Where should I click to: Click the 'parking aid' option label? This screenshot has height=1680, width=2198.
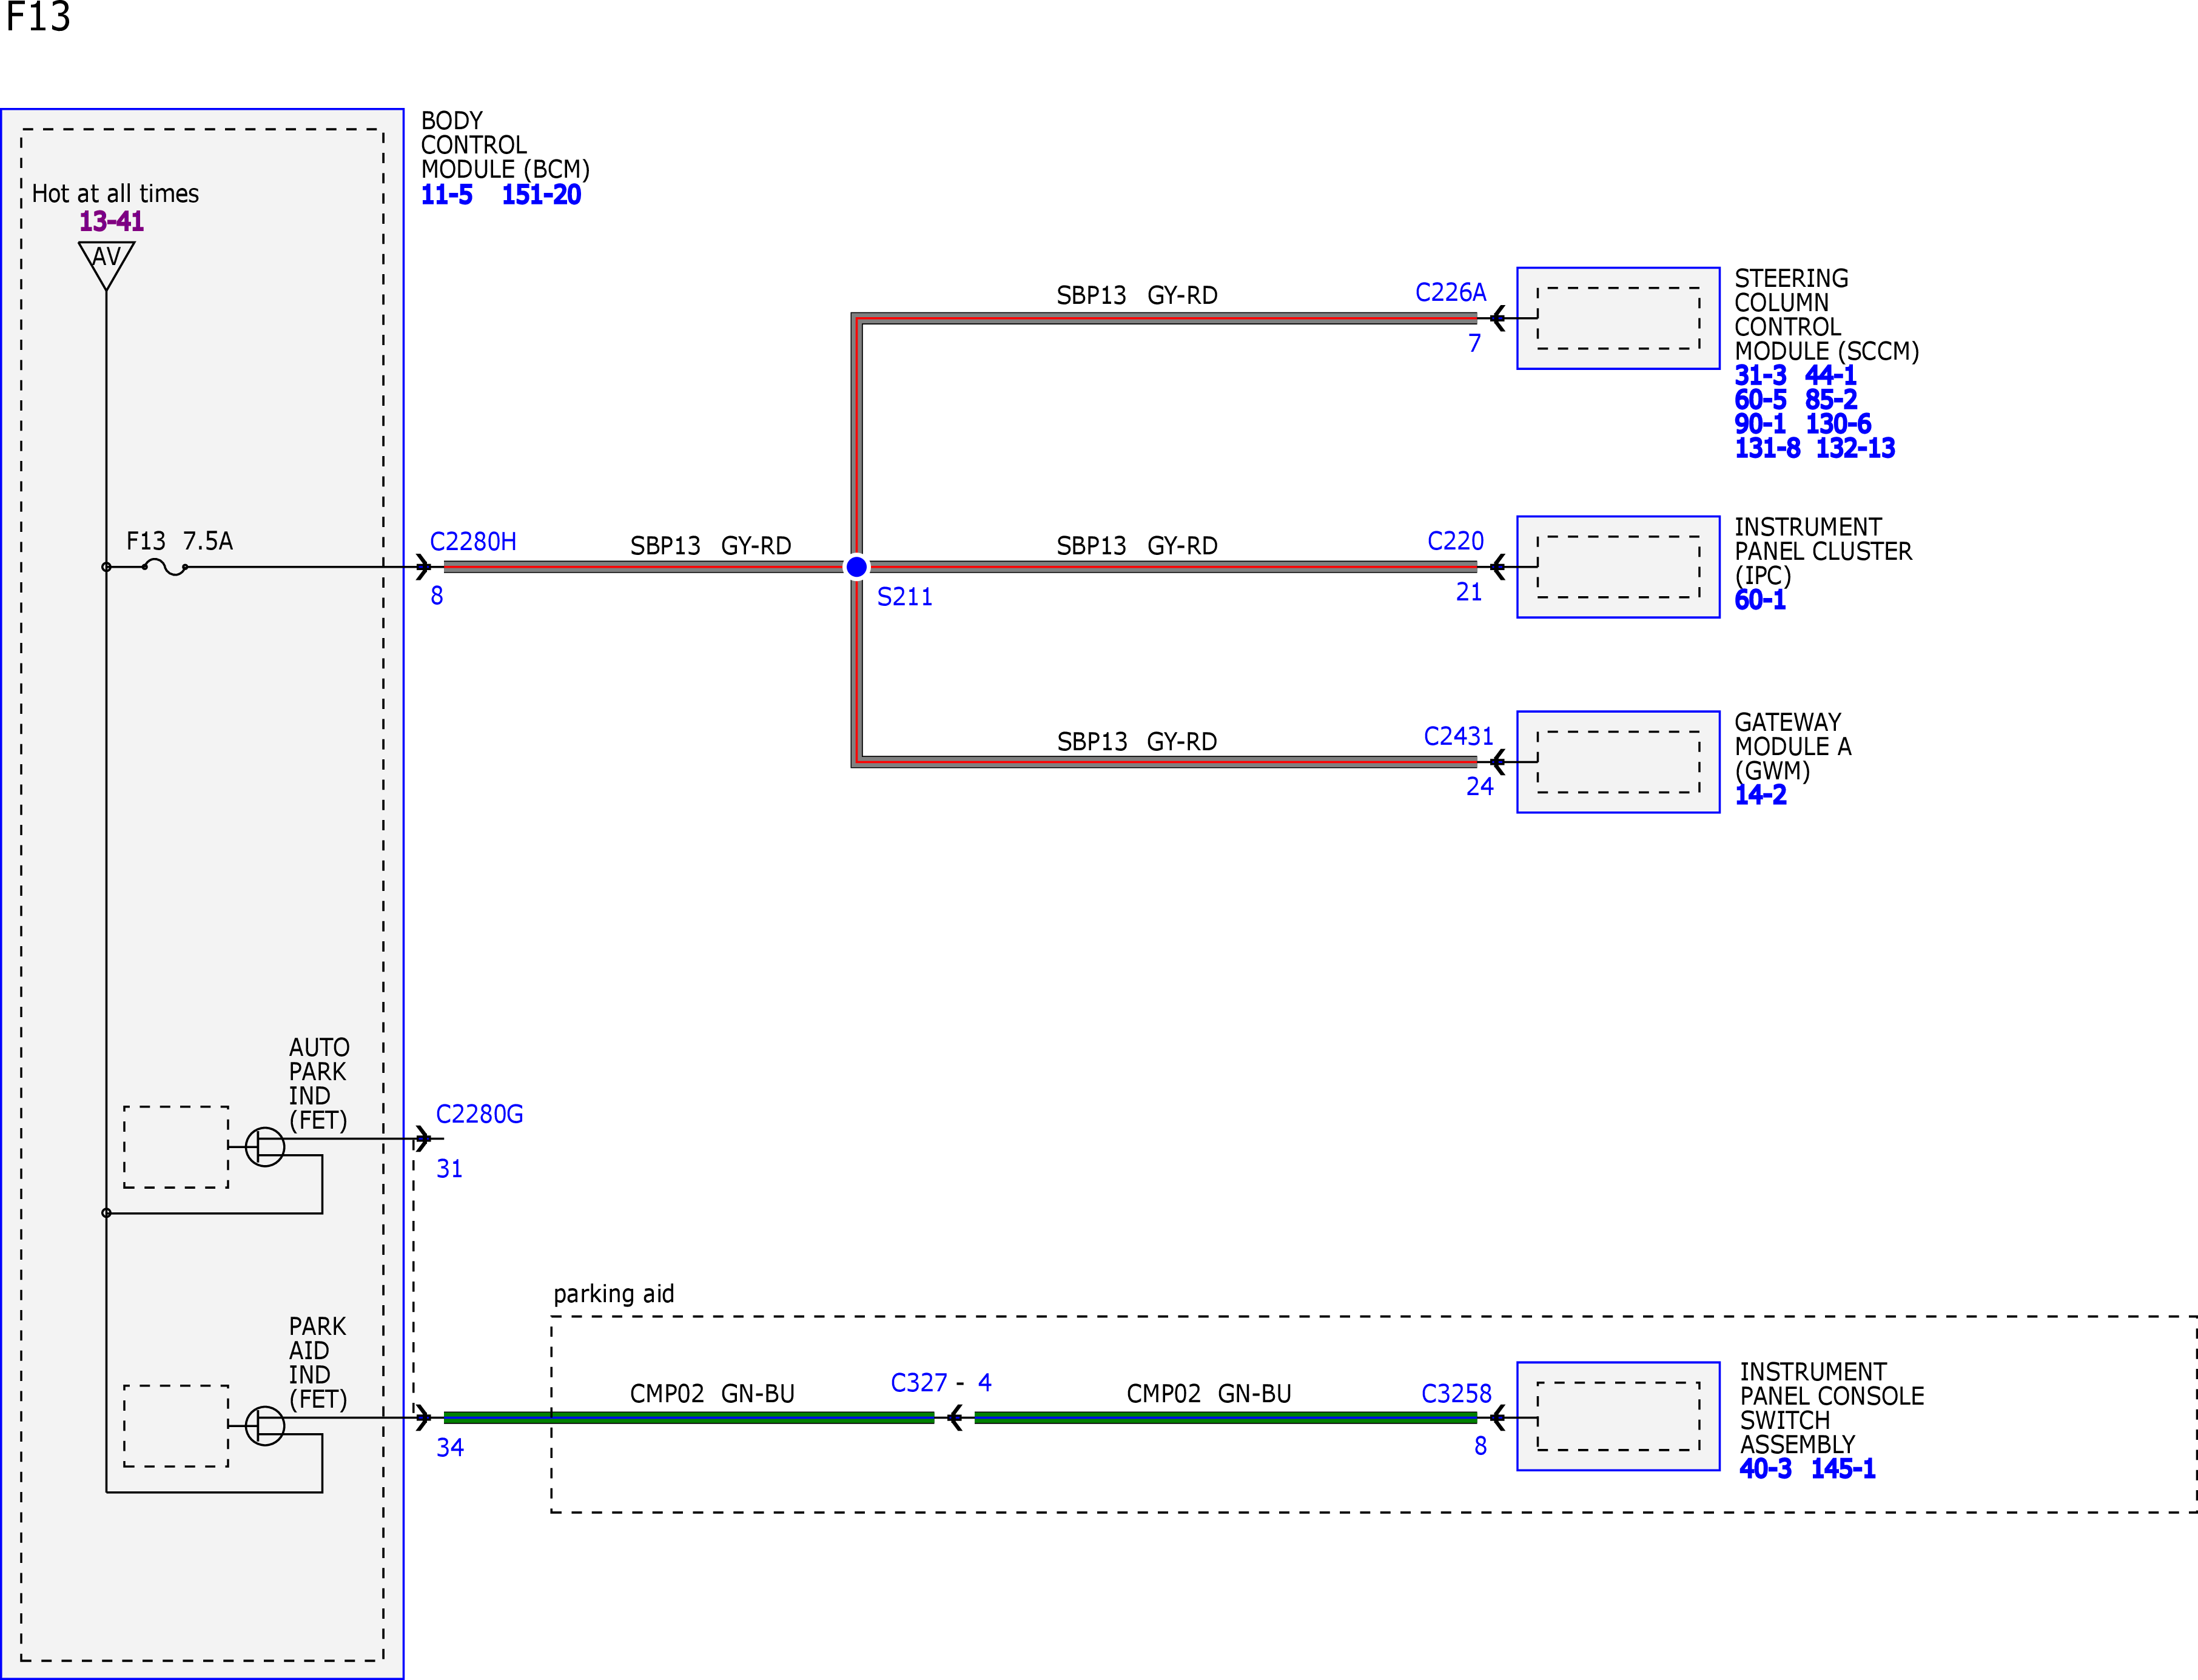click(x=614, y=1294)
